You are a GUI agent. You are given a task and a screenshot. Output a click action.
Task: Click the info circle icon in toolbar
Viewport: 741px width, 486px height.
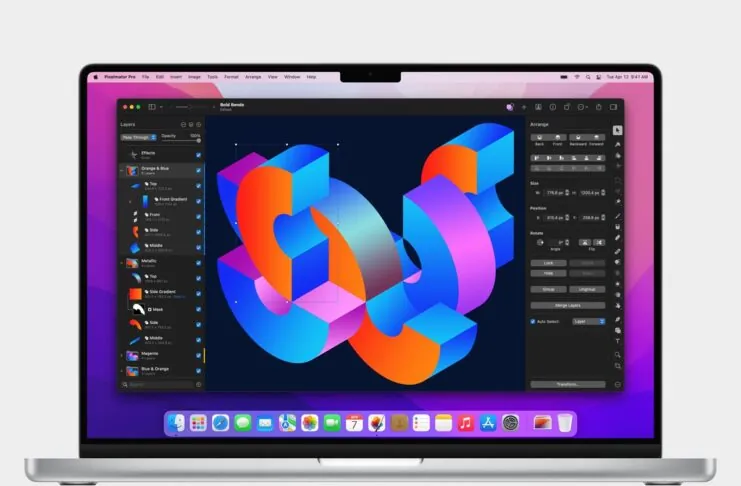click(x=552, y=107)
